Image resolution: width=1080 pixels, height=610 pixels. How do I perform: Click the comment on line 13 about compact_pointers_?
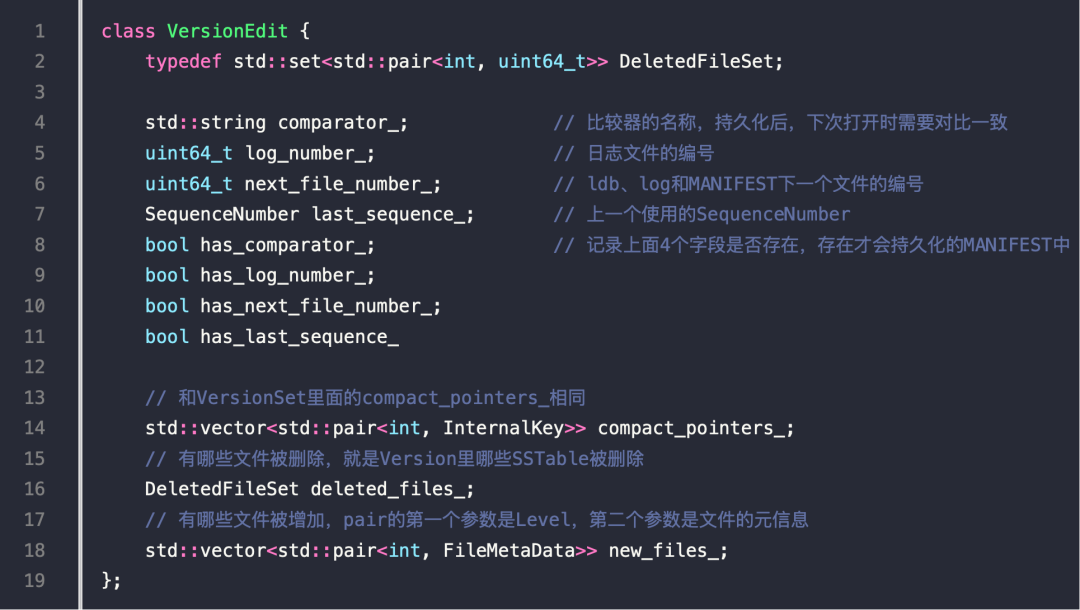(x=365, y=398)
